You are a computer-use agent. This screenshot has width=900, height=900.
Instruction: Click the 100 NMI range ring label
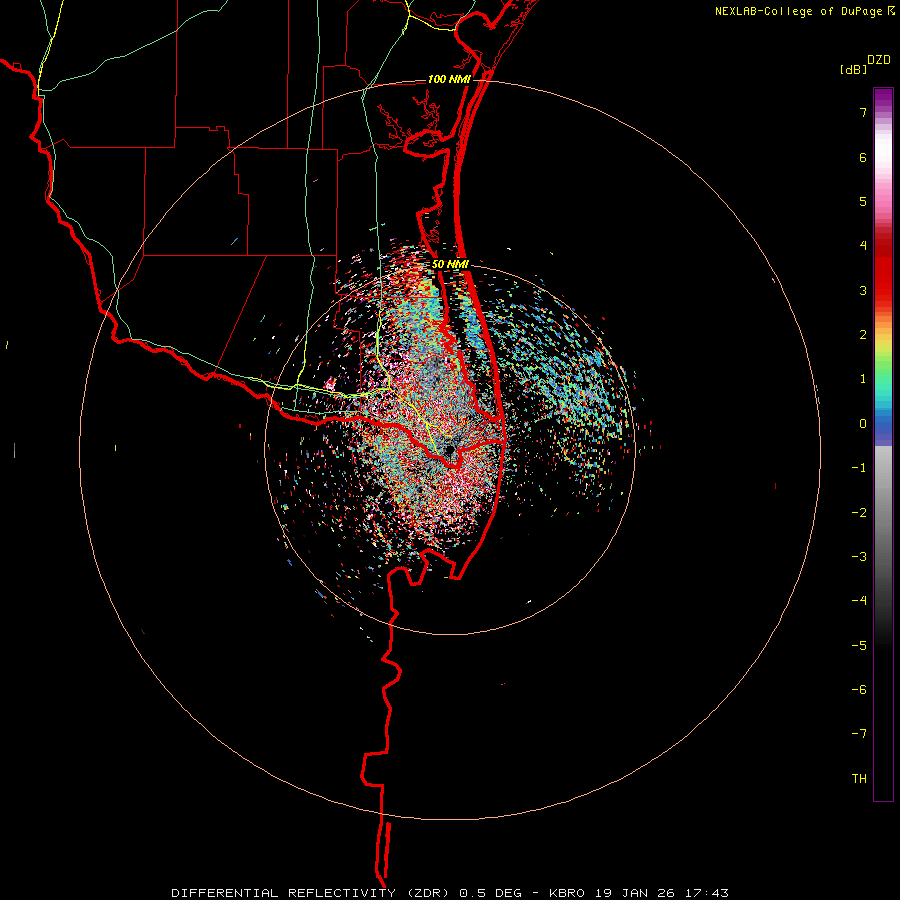[x=449, y=79]
